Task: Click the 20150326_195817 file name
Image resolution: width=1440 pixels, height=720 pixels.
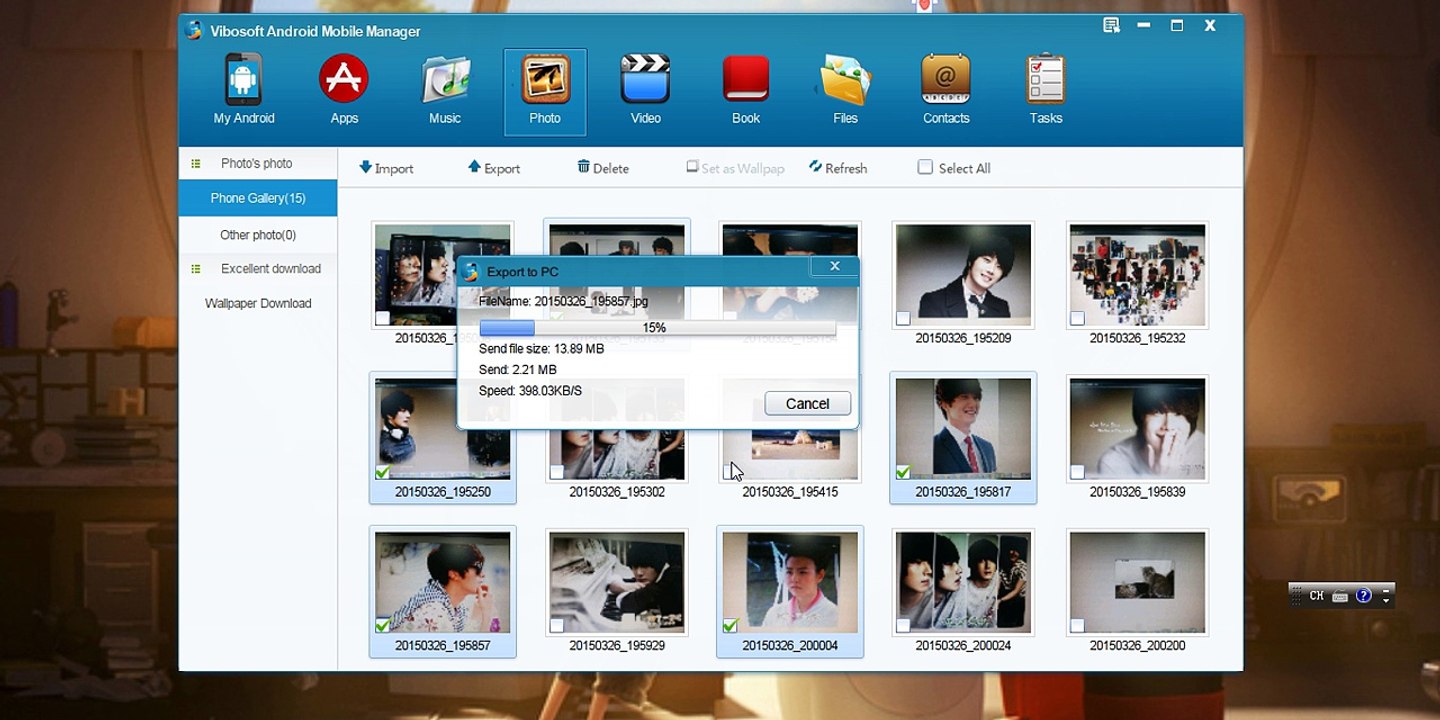Action: 963,492
